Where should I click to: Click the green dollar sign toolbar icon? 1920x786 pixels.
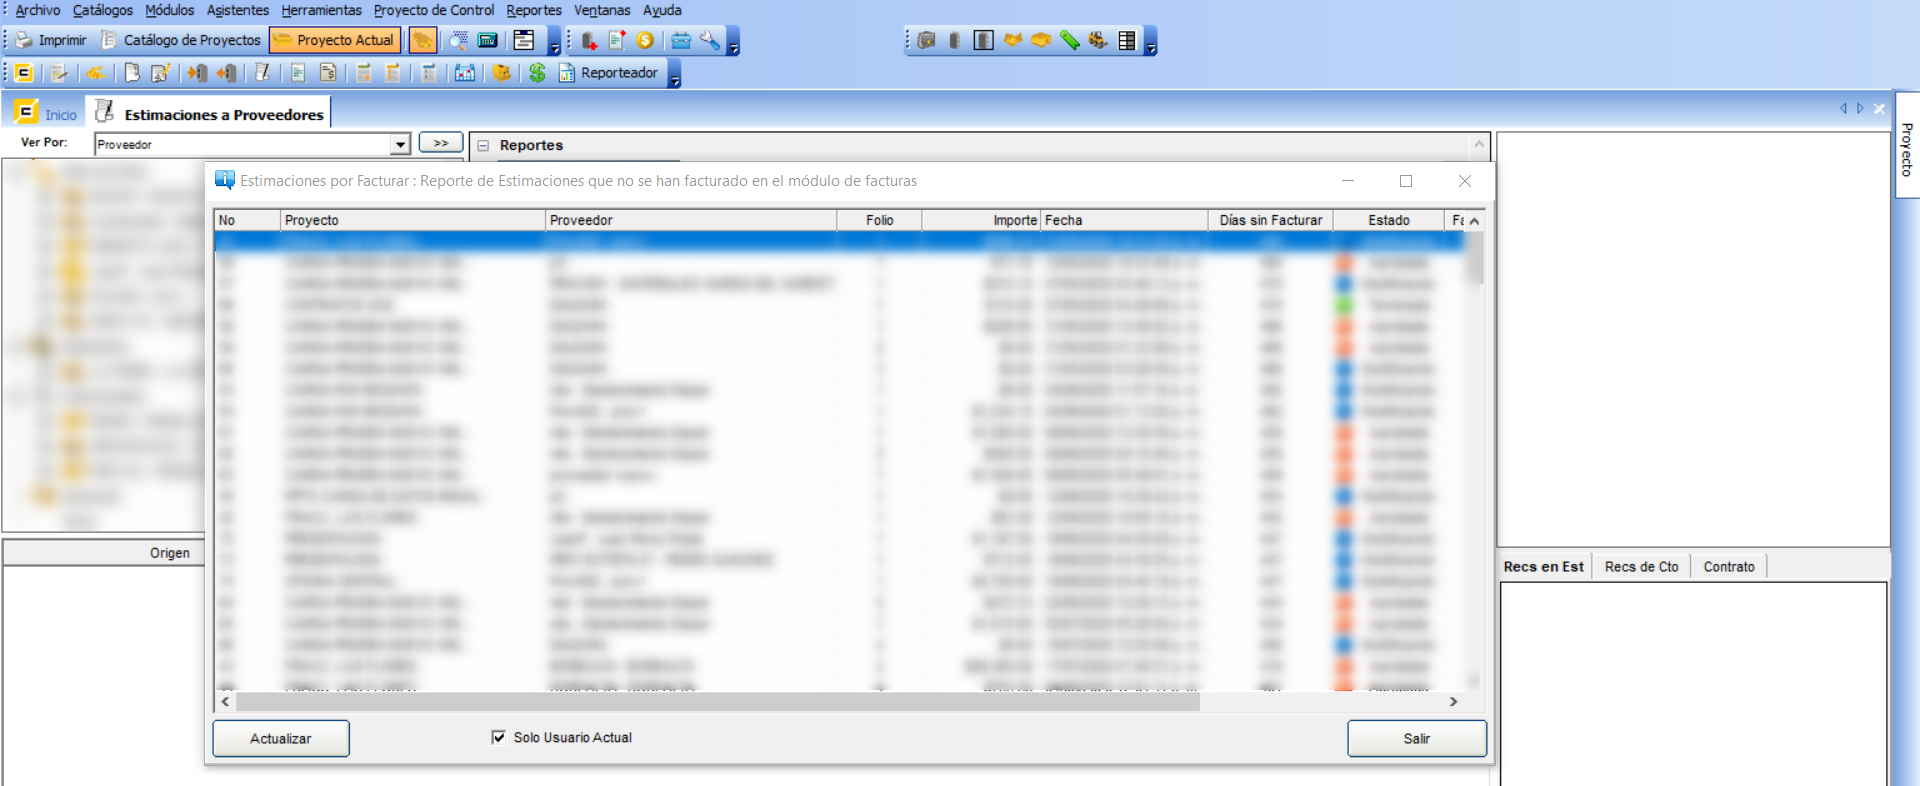point(537,73)
